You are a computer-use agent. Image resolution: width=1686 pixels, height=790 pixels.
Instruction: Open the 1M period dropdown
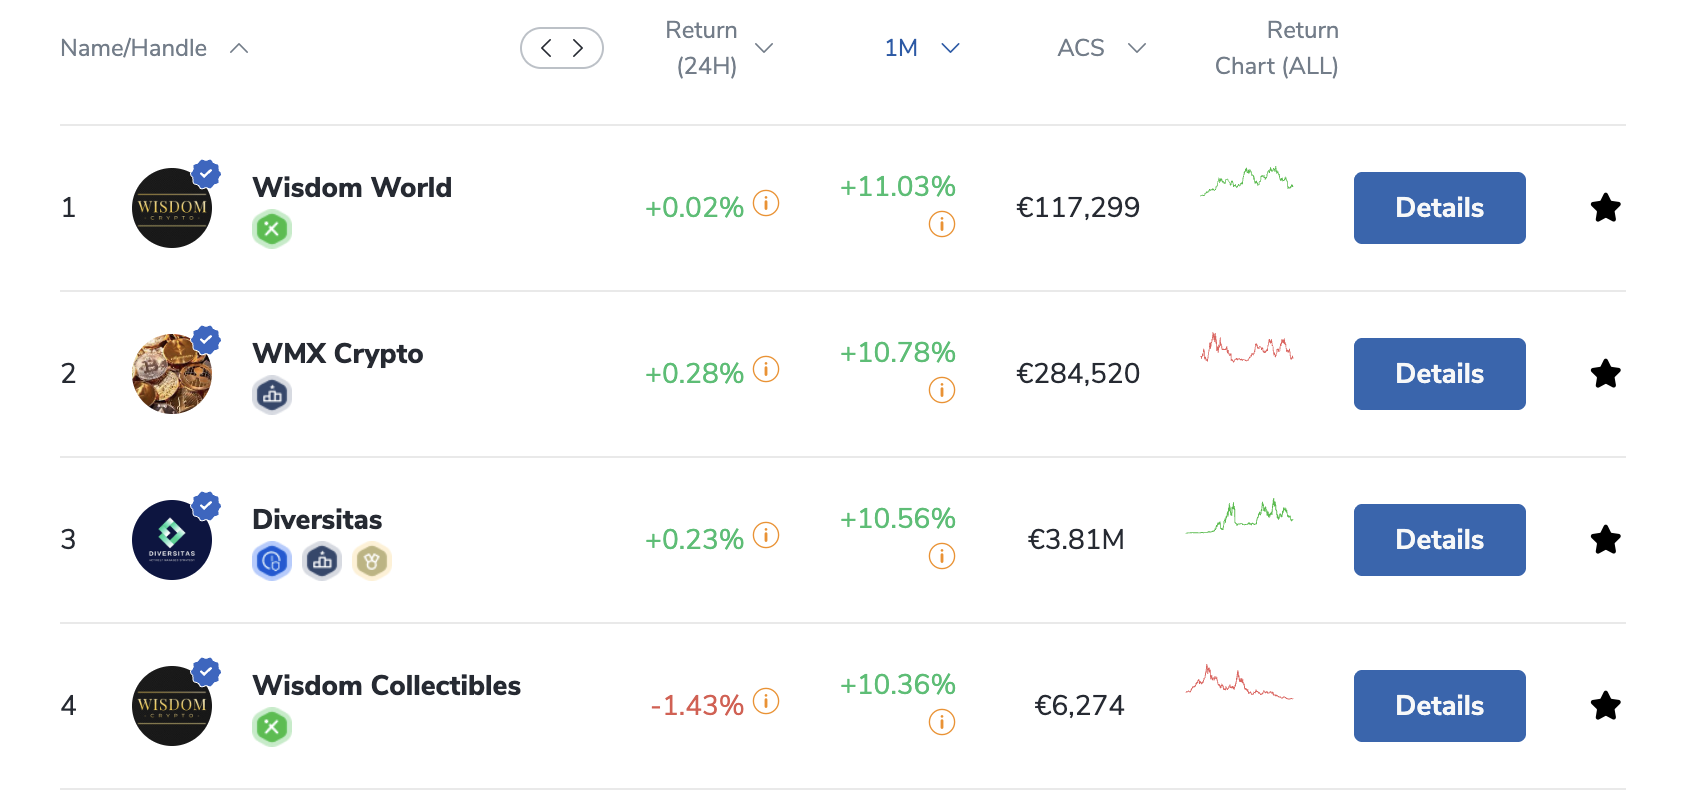click(x=950, y=48)
